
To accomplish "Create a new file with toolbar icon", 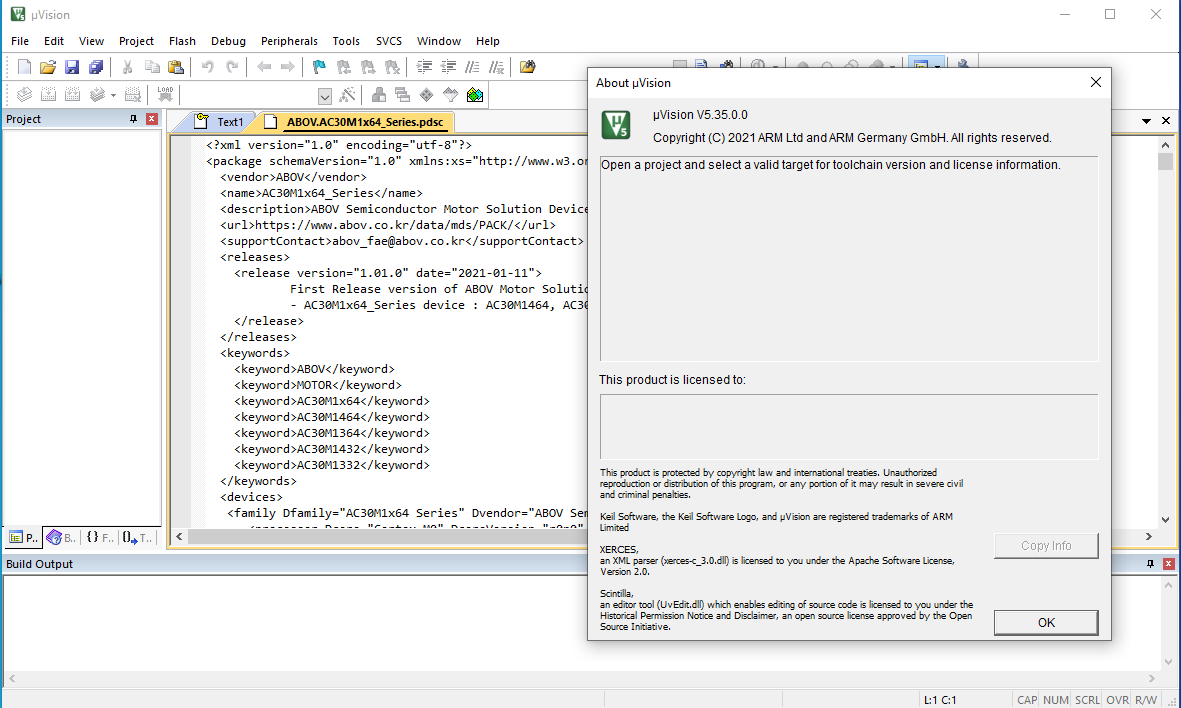I will pyautogui.click(x=24, y=67).
